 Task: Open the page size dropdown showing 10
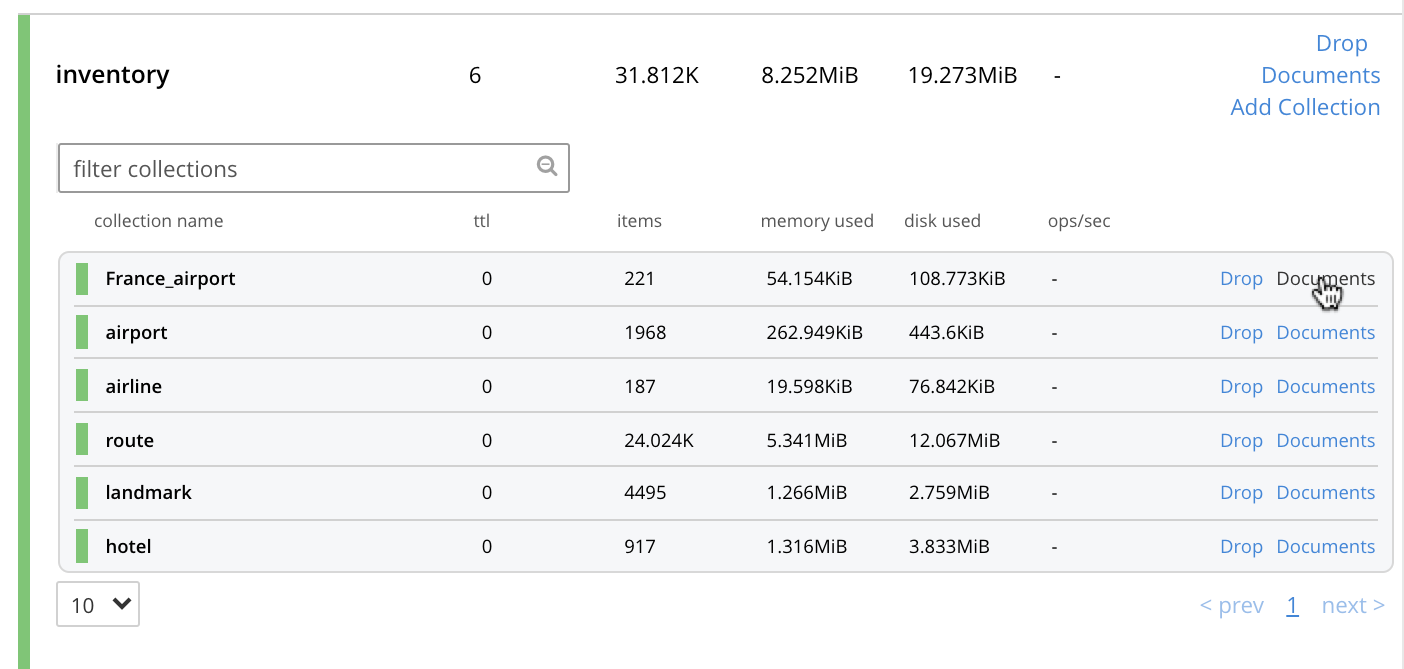tap(98, 605)
